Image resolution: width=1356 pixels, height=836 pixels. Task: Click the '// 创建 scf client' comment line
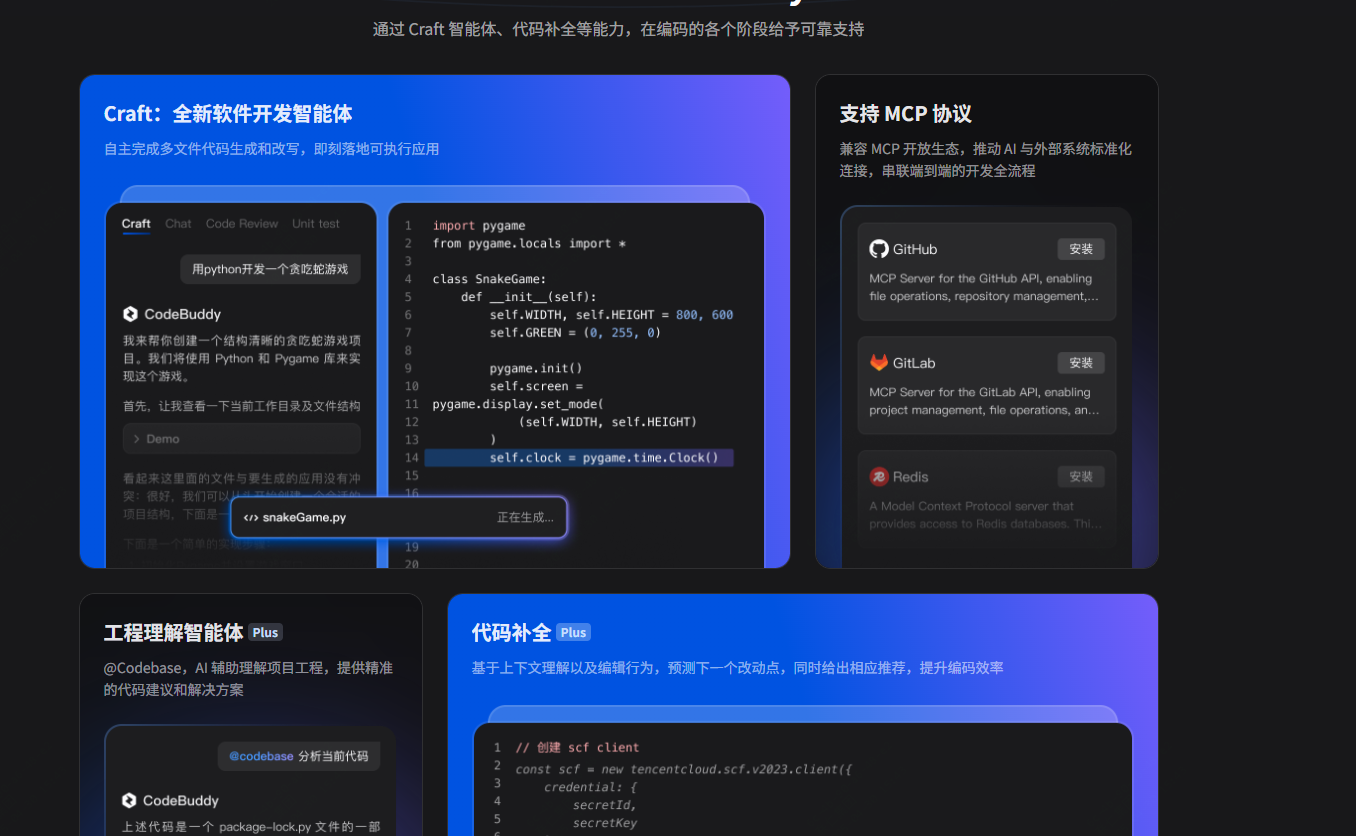pos(577,747)
